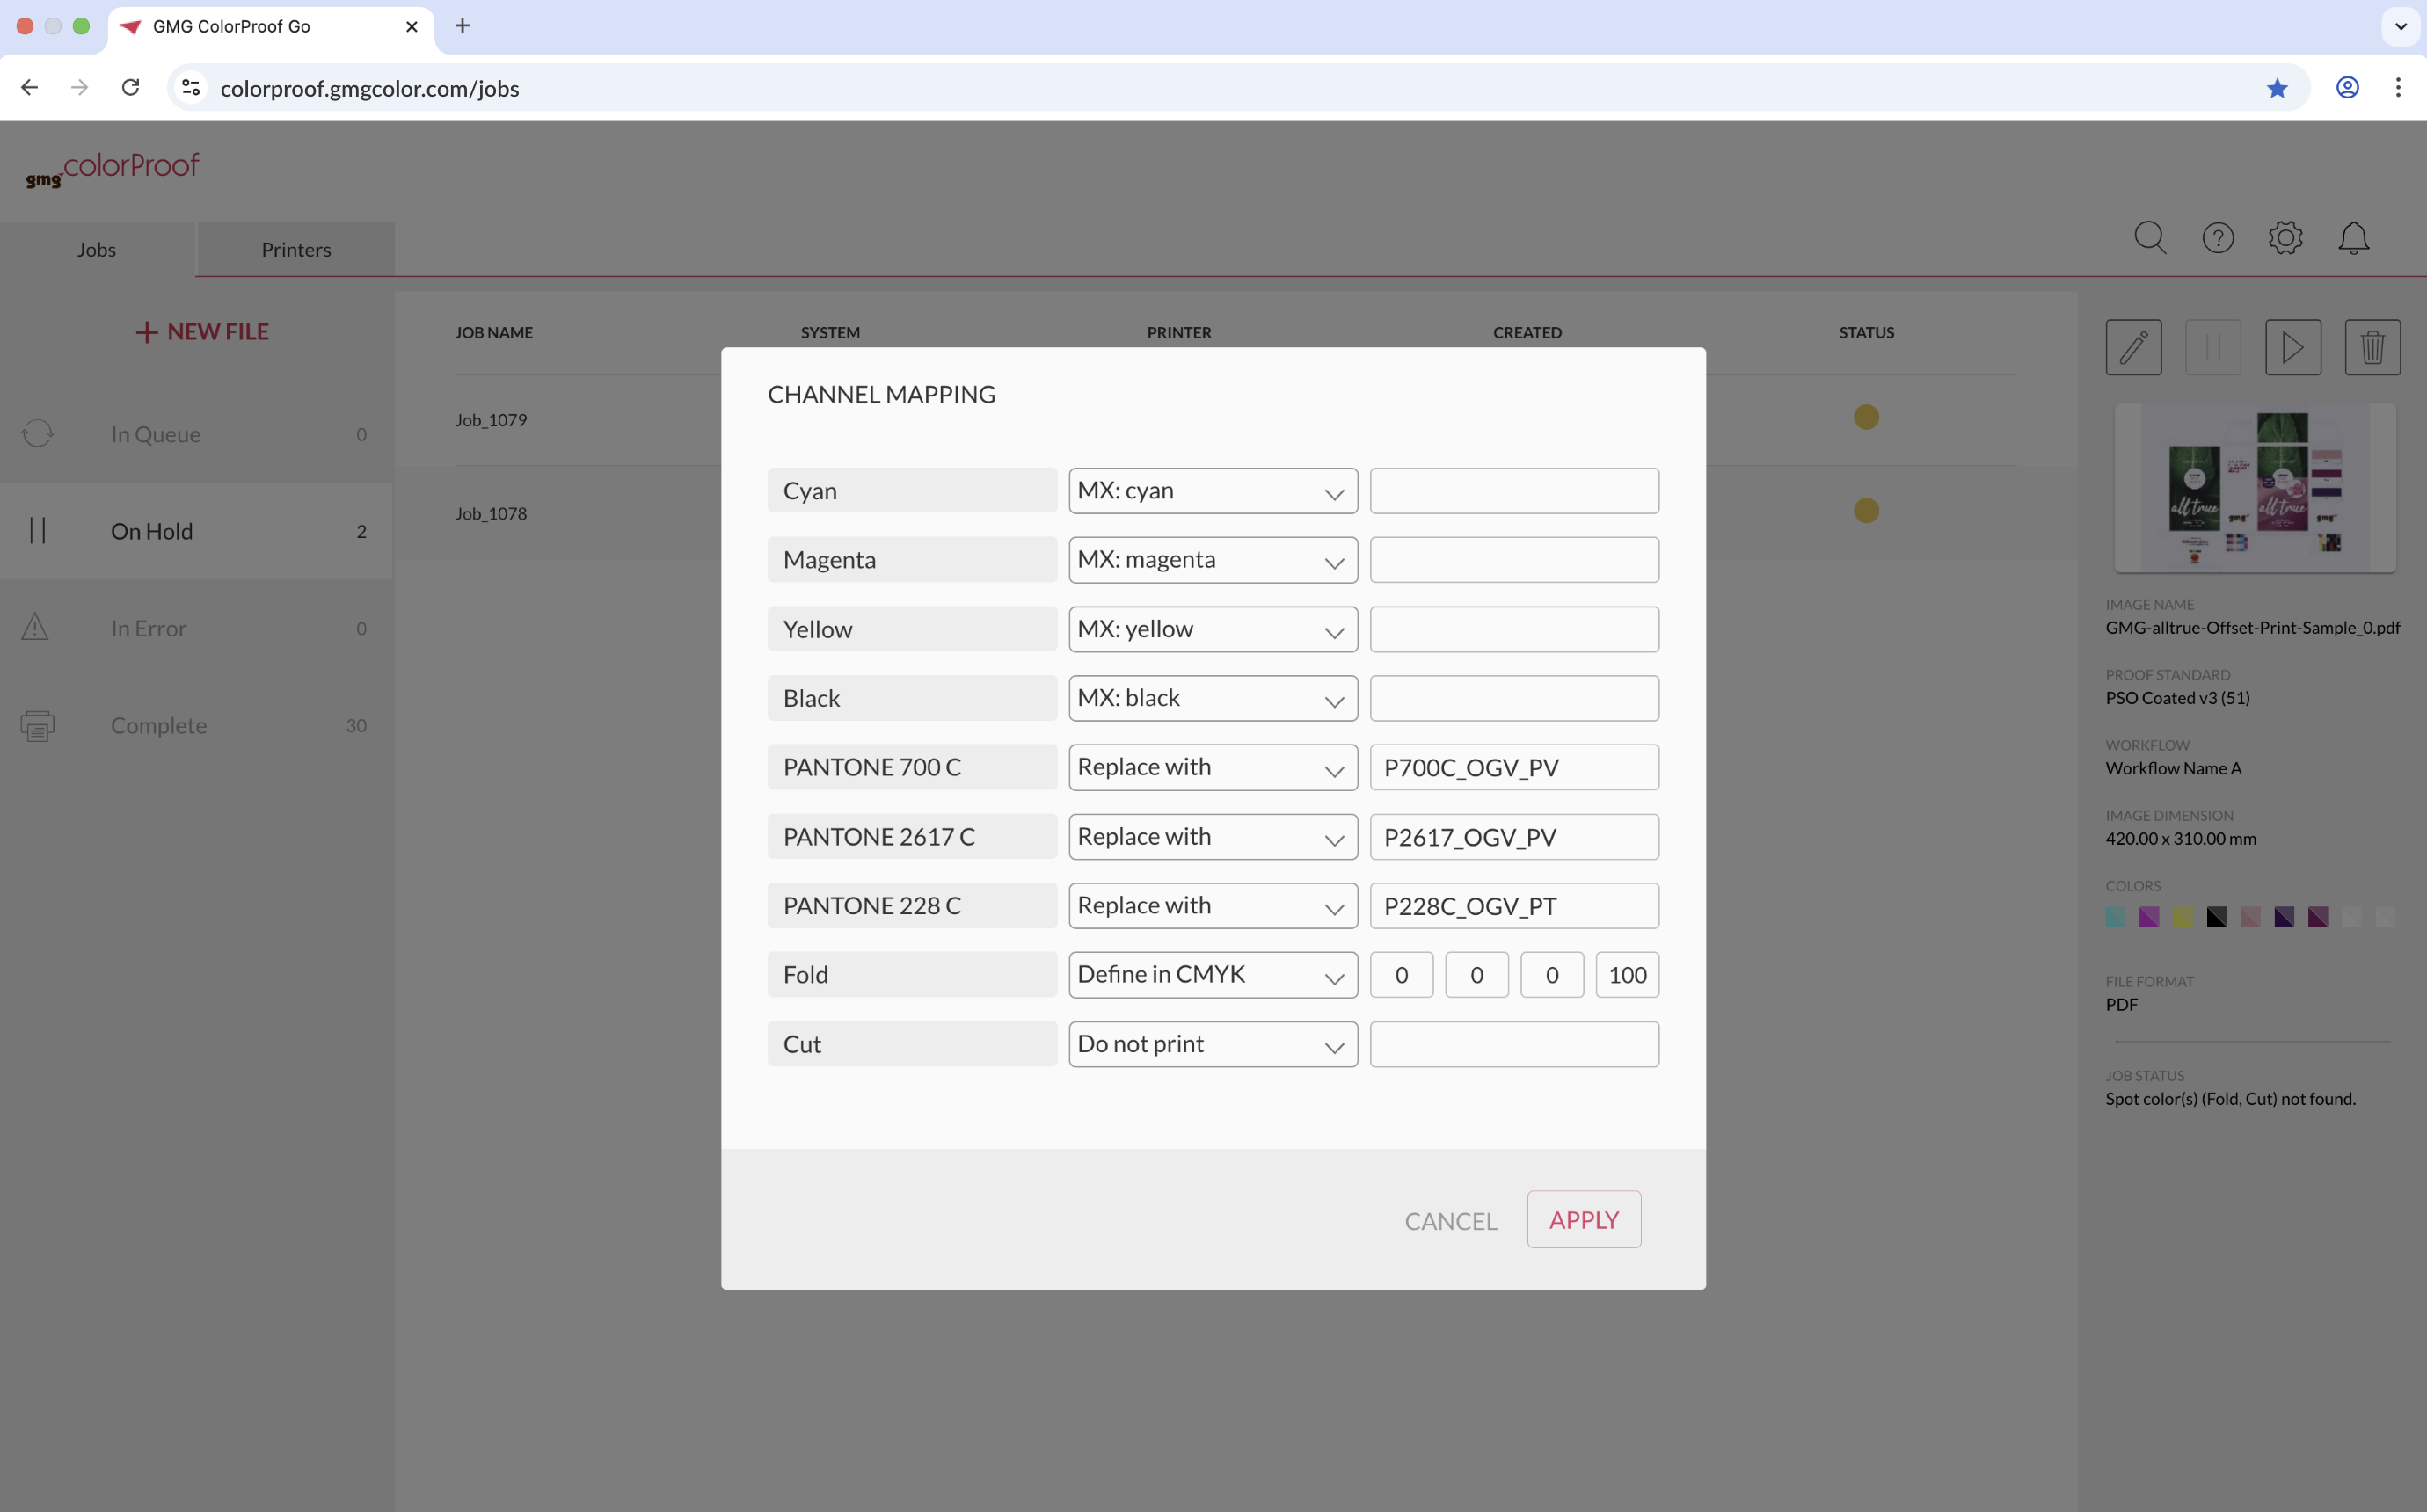
Task: Click the cyan color swatch under COLORS
Action: [2115, 917]
